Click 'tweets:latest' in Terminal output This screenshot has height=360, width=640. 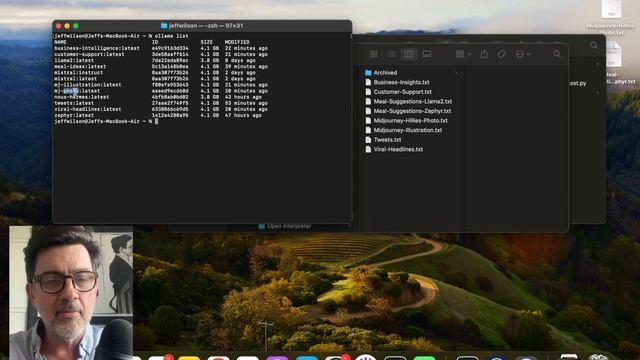point(74,103)
